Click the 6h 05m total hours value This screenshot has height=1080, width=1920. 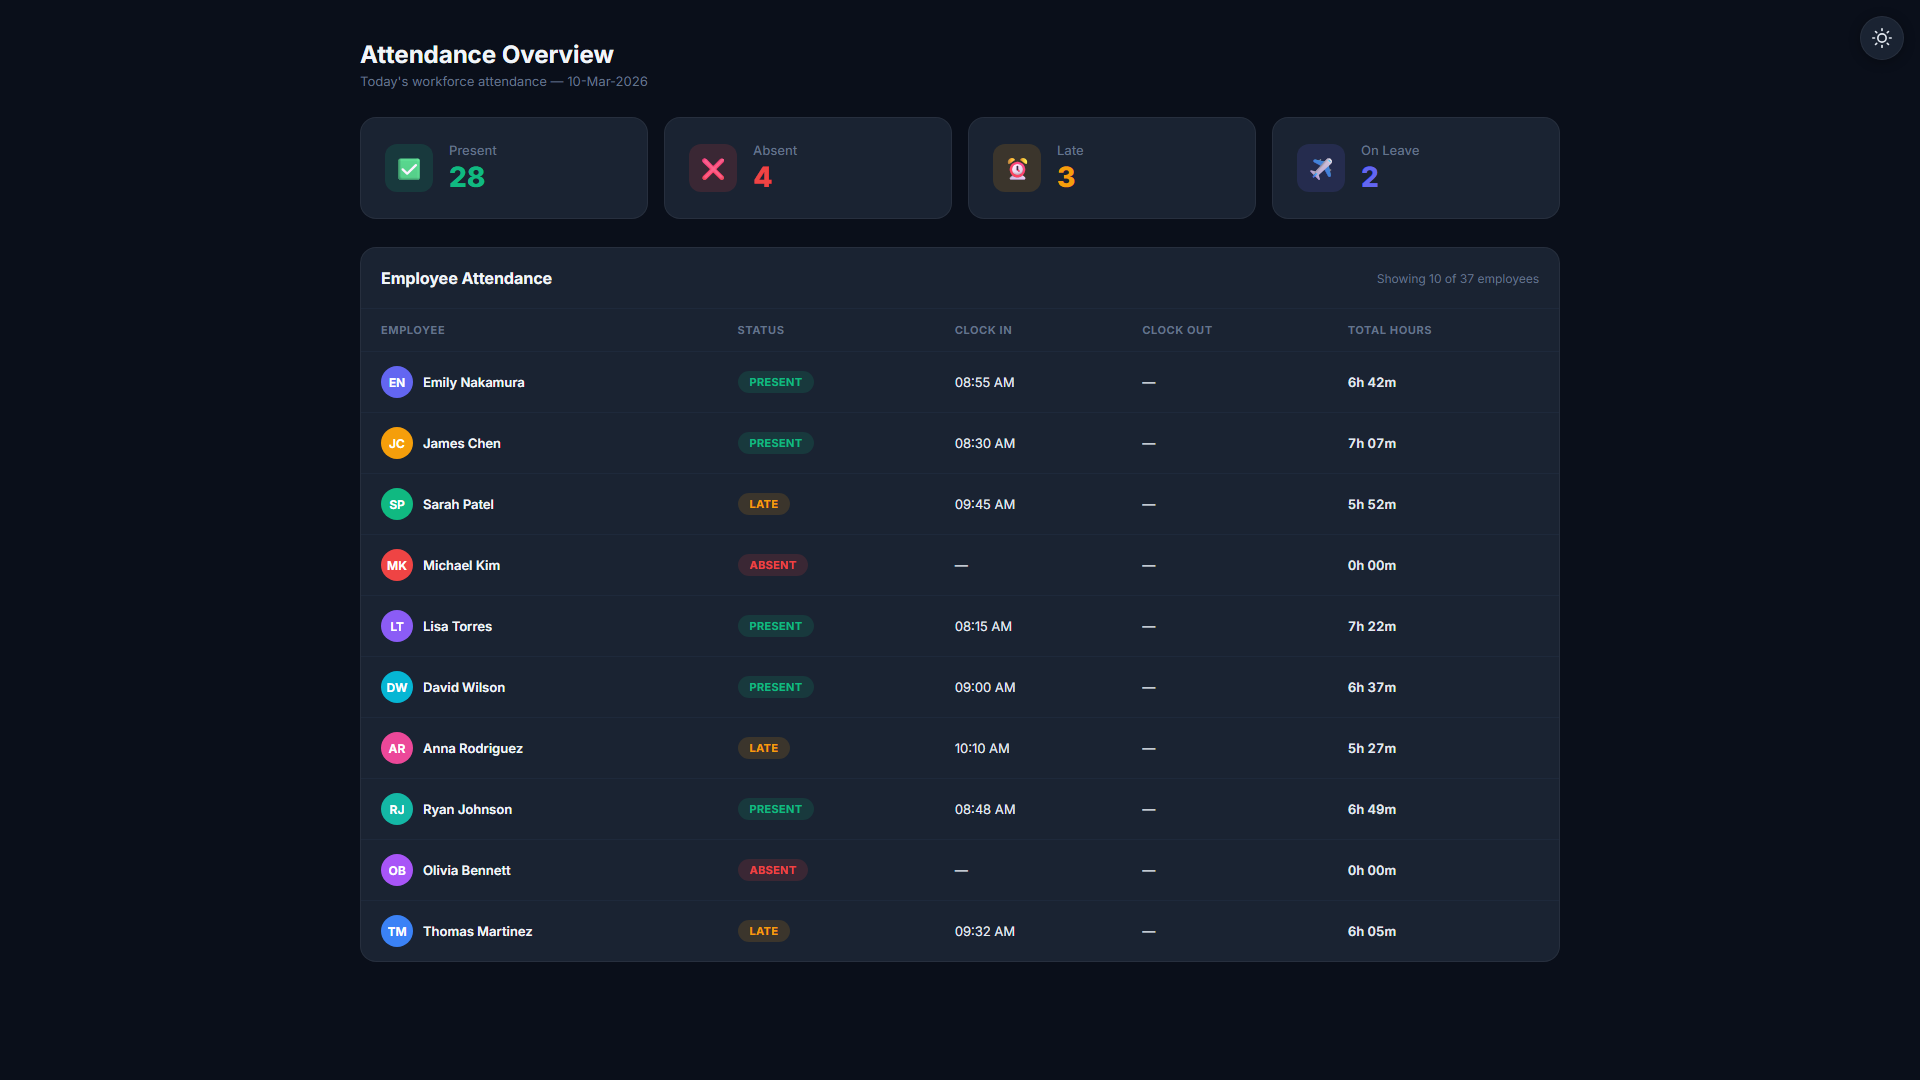pos(1372,931)
